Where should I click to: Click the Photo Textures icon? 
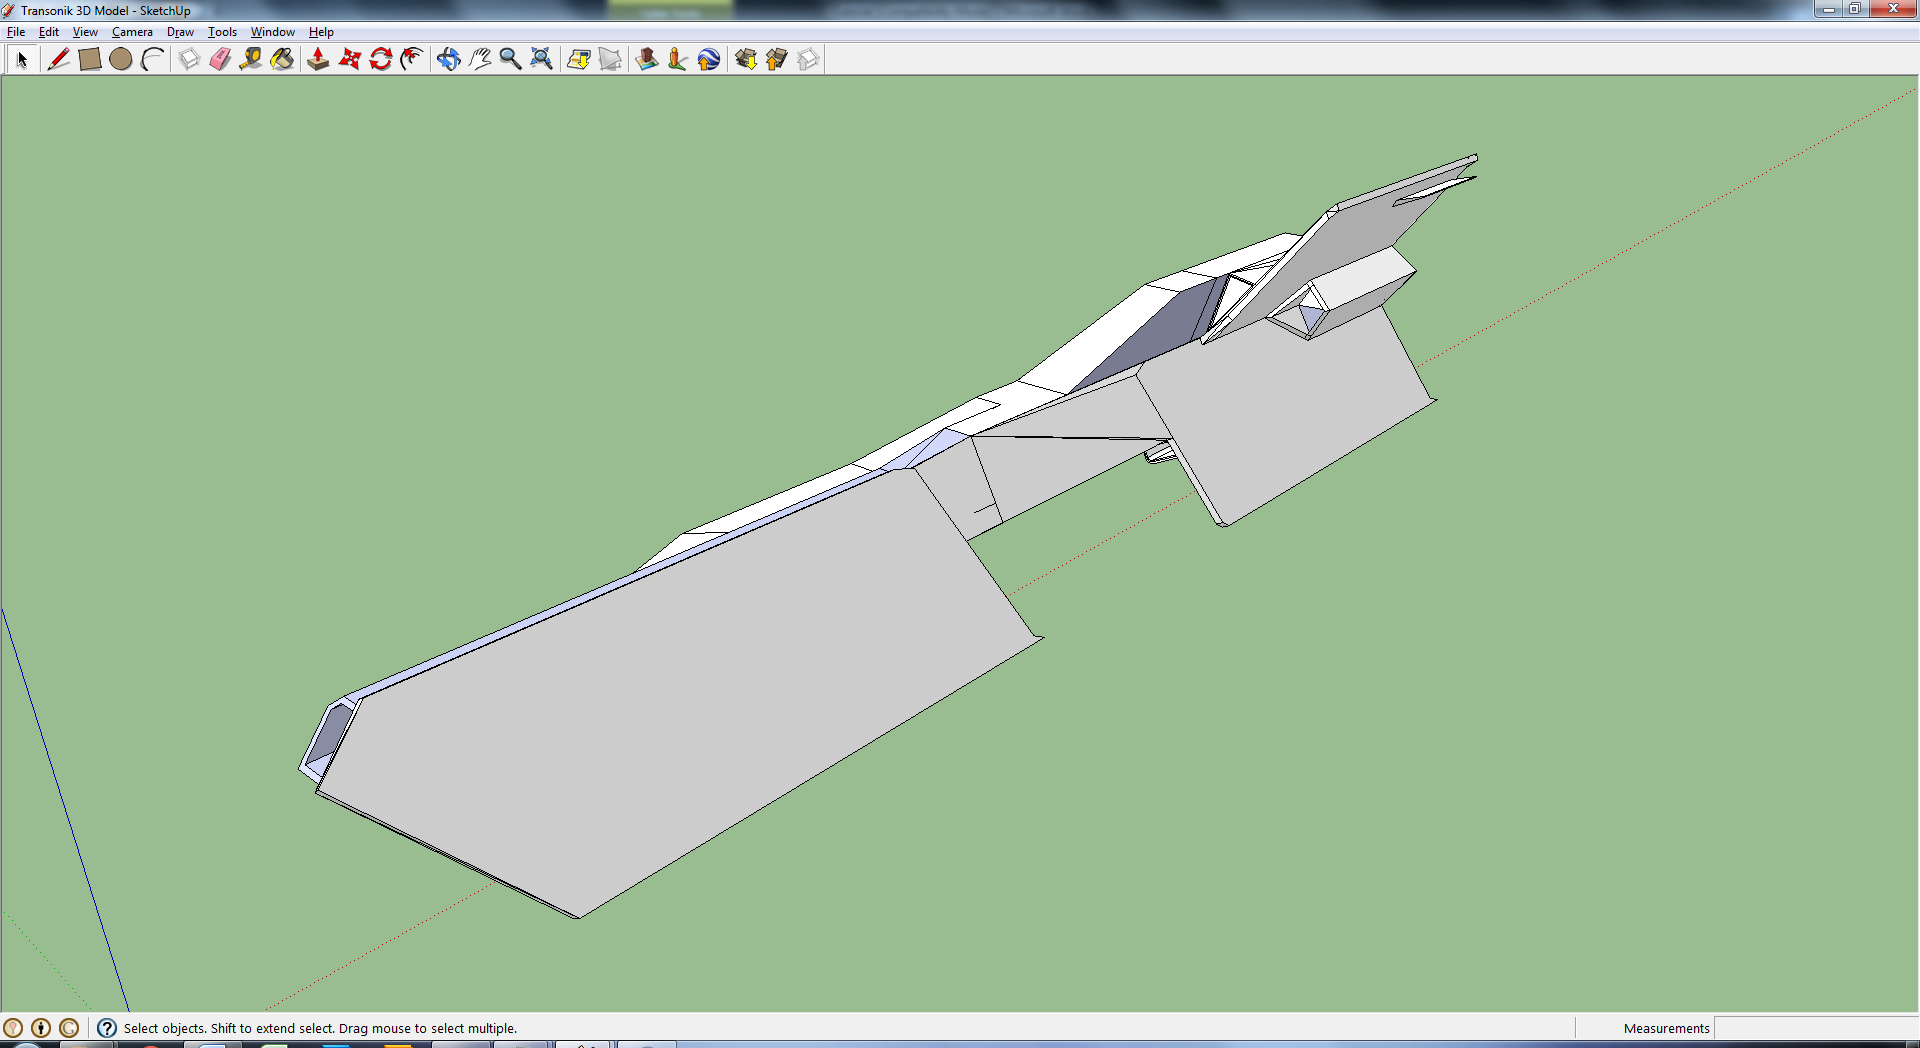point(677,59)
